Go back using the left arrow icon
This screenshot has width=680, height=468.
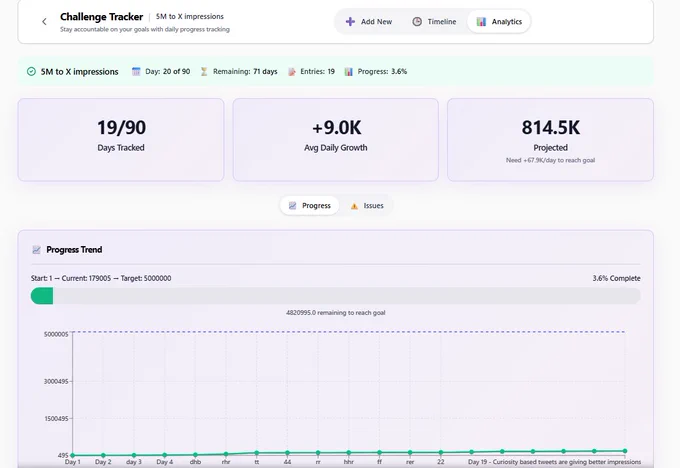tap(44, 22)
